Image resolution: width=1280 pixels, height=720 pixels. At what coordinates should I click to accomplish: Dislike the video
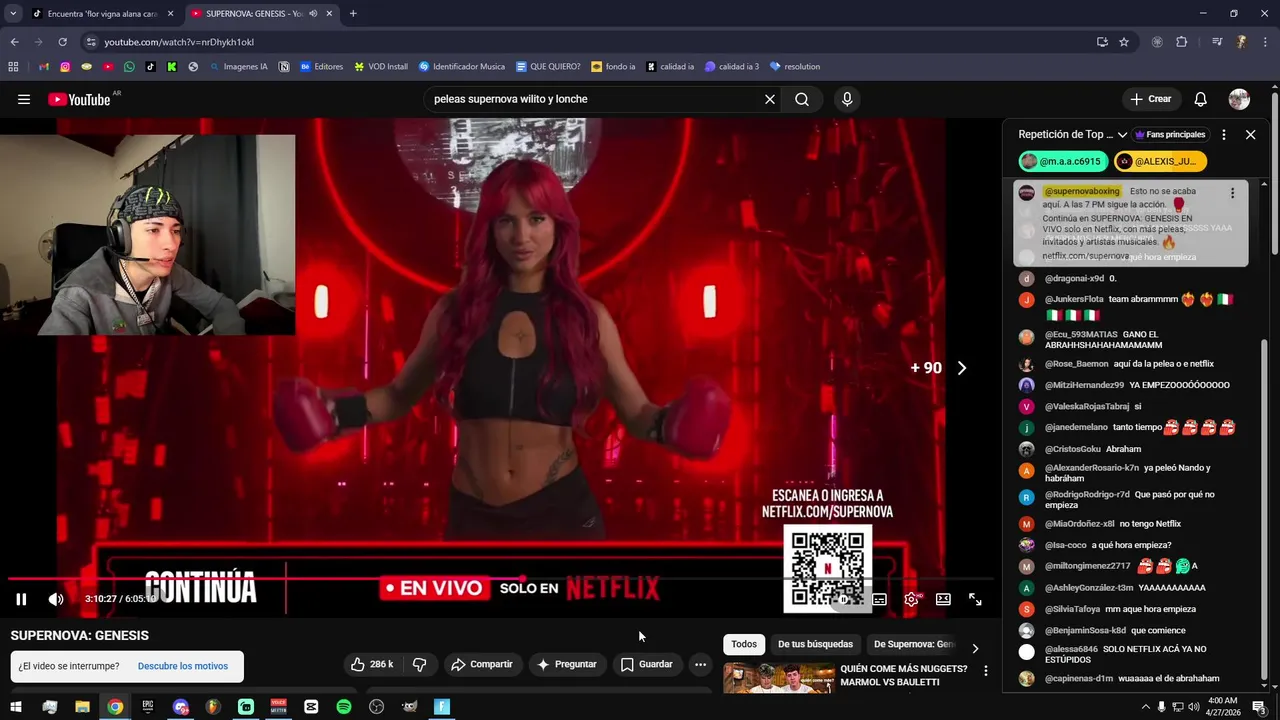pos(420,664)
